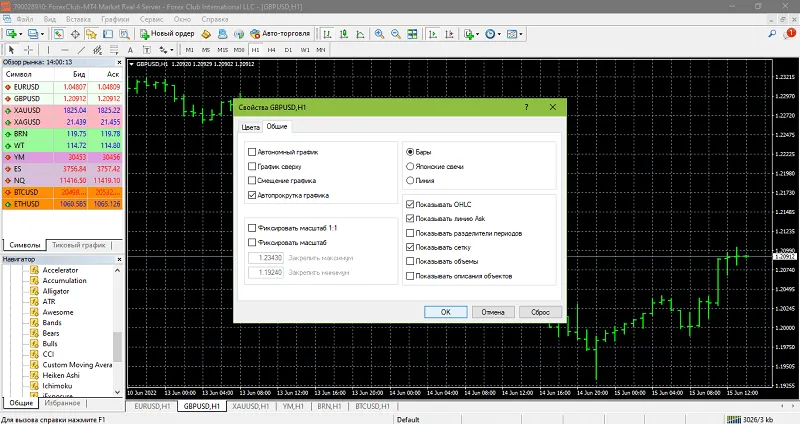The width and height of the screenshot is (800, 424).
Task: Open the Файл menu
Action: pos(24,19)
